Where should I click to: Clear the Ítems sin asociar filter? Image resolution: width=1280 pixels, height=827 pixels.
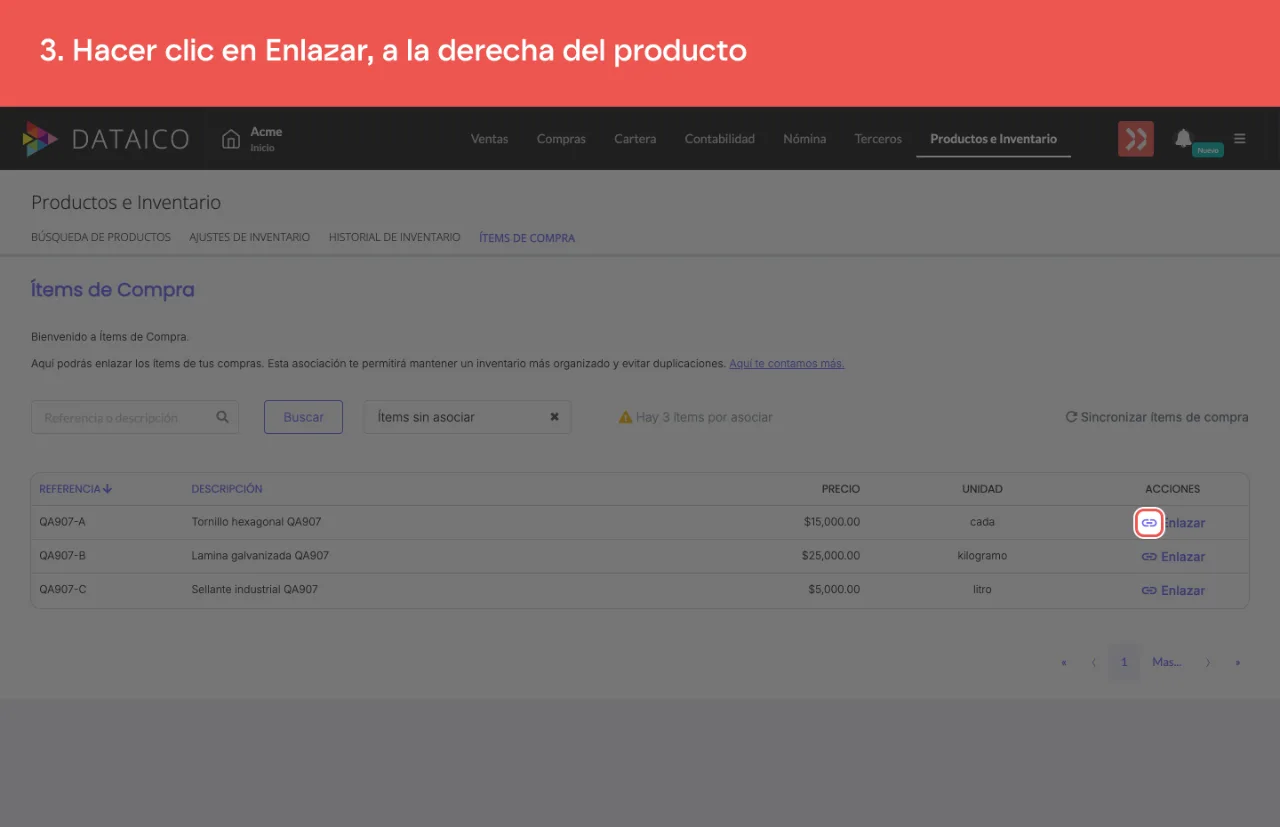click(x=554, y=417)
